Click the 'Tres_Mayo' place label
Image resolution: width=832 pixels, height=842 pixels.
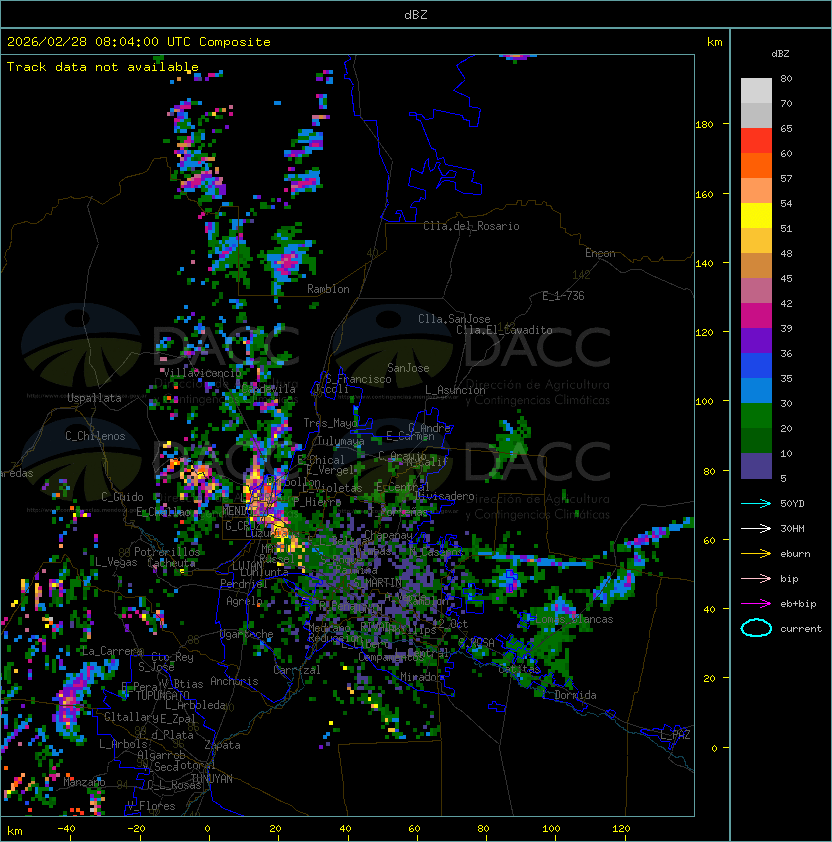coord(330,423)
